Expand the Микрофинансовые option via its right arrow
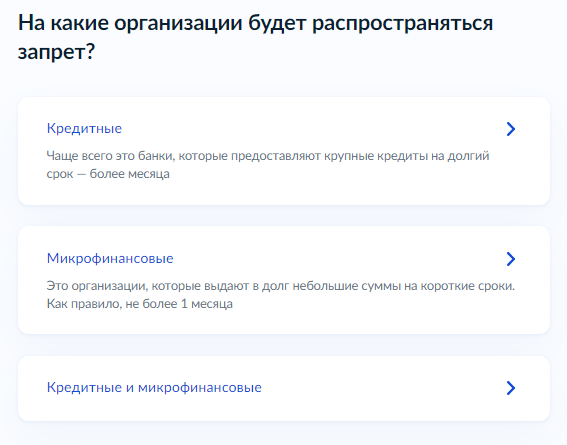The height and width of the screenshot is (445, 567). pos(511,259)
